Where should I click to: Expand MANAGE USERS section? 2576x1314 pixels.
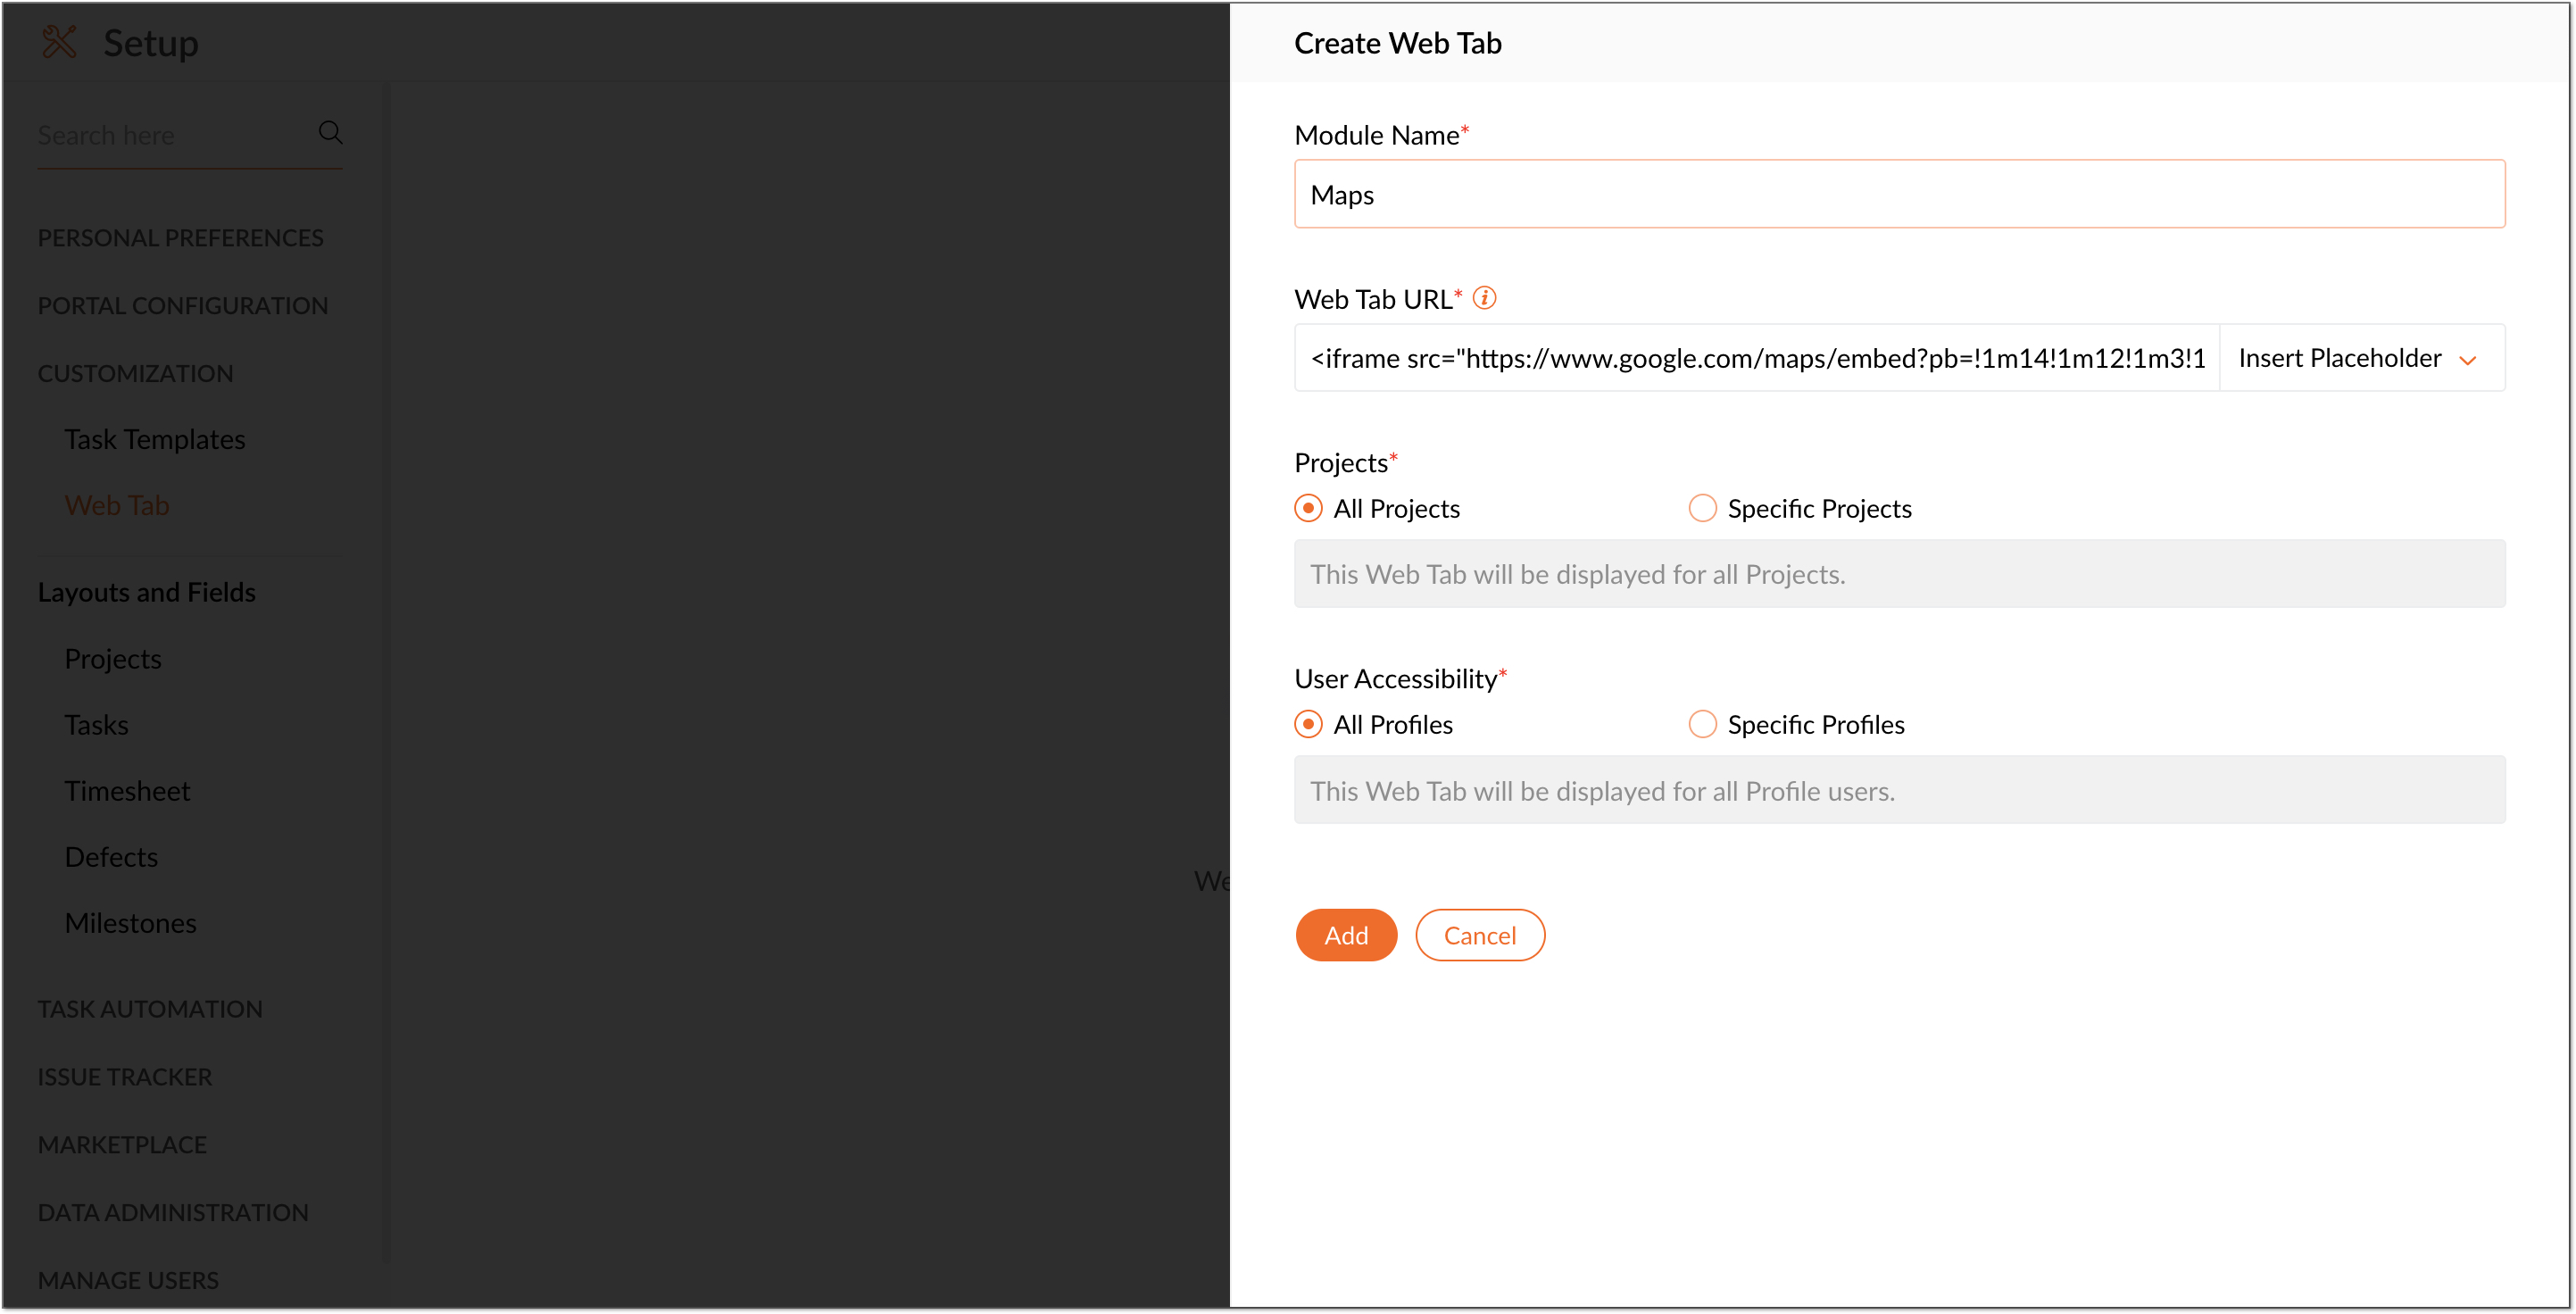[x=128, y=1281]
